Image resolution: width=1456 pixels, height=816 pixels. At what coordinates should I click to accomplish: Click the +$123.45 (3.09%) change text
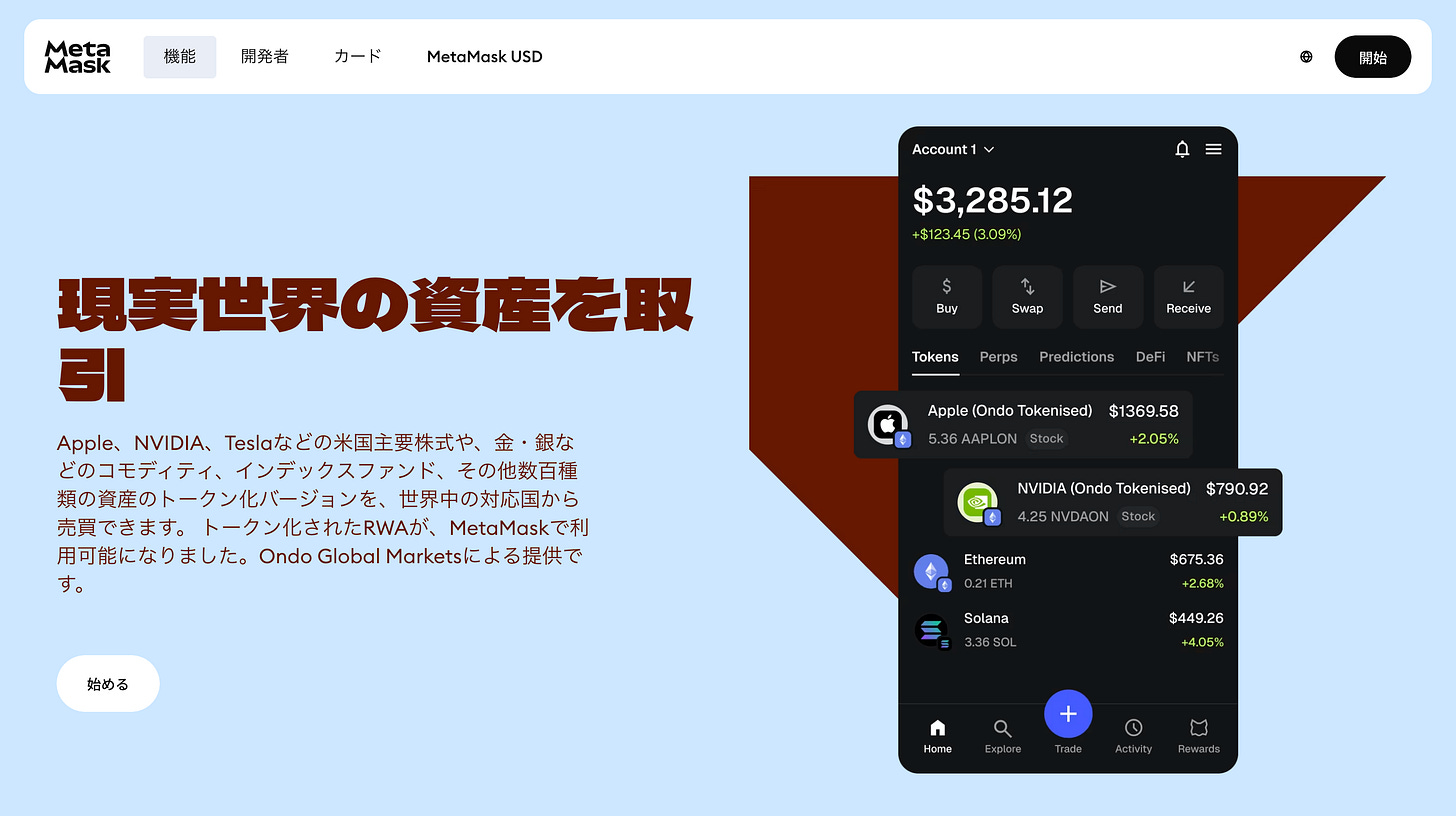point(966,234)
